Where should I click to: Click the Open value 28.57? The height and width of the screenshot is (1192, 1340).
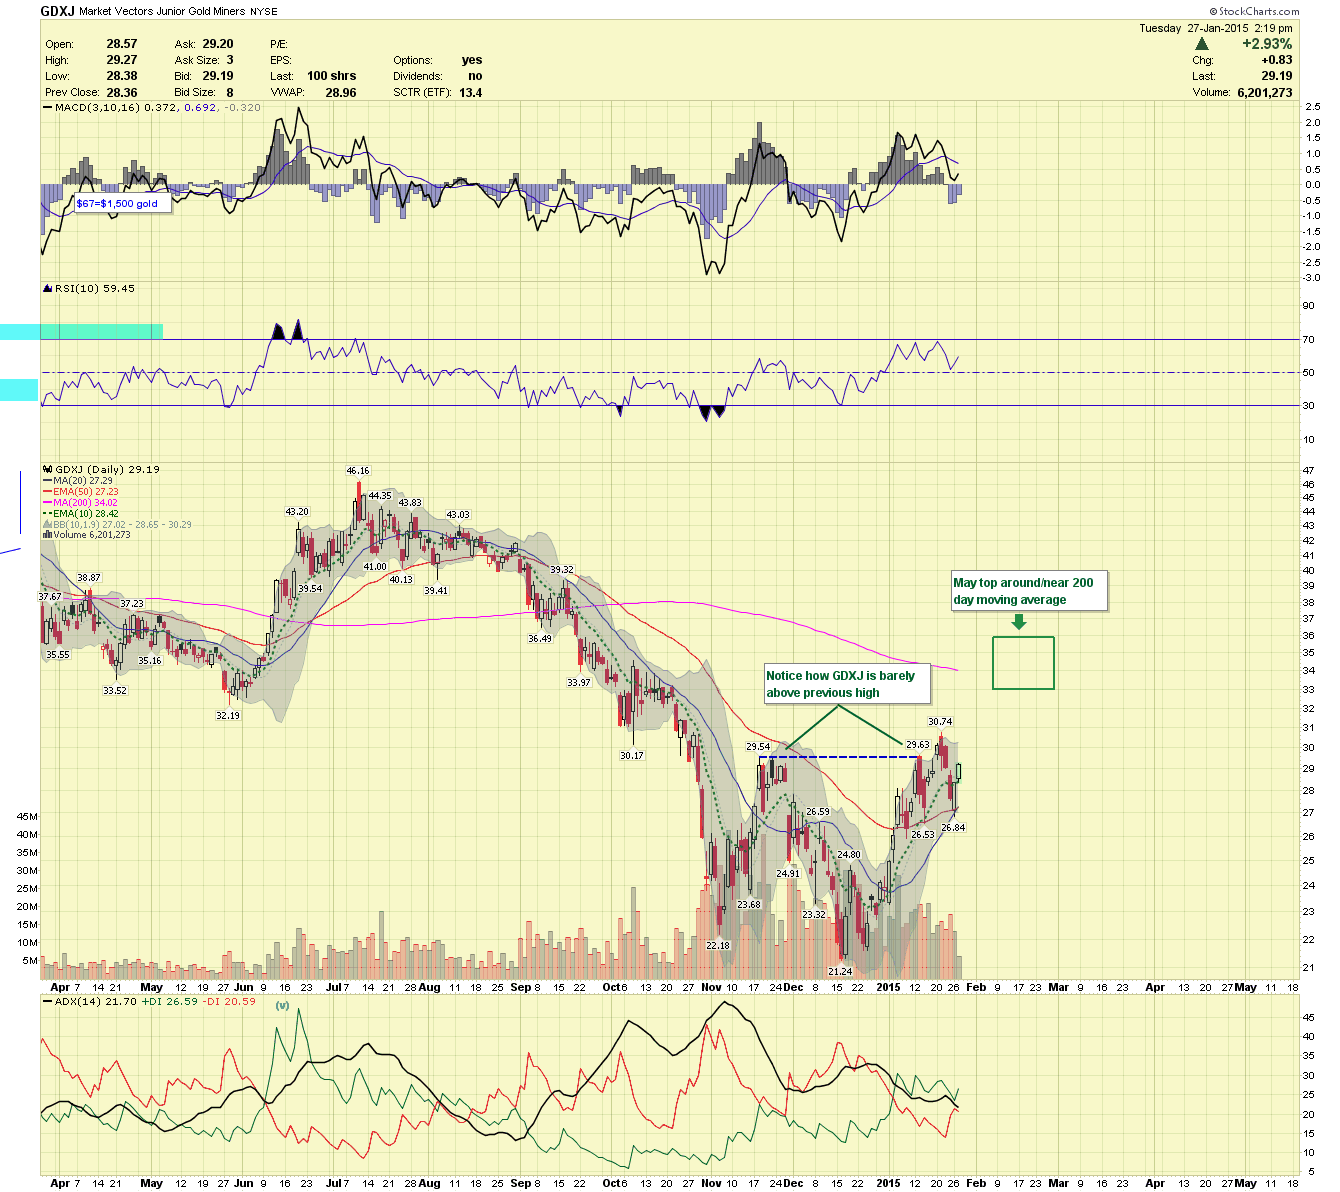[122, 44]
